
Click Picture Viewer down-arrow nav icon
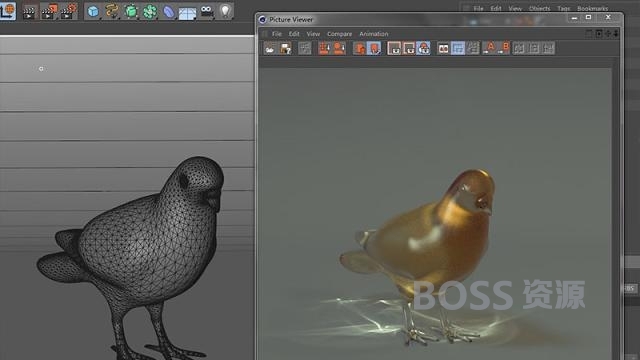pos(616,34)
